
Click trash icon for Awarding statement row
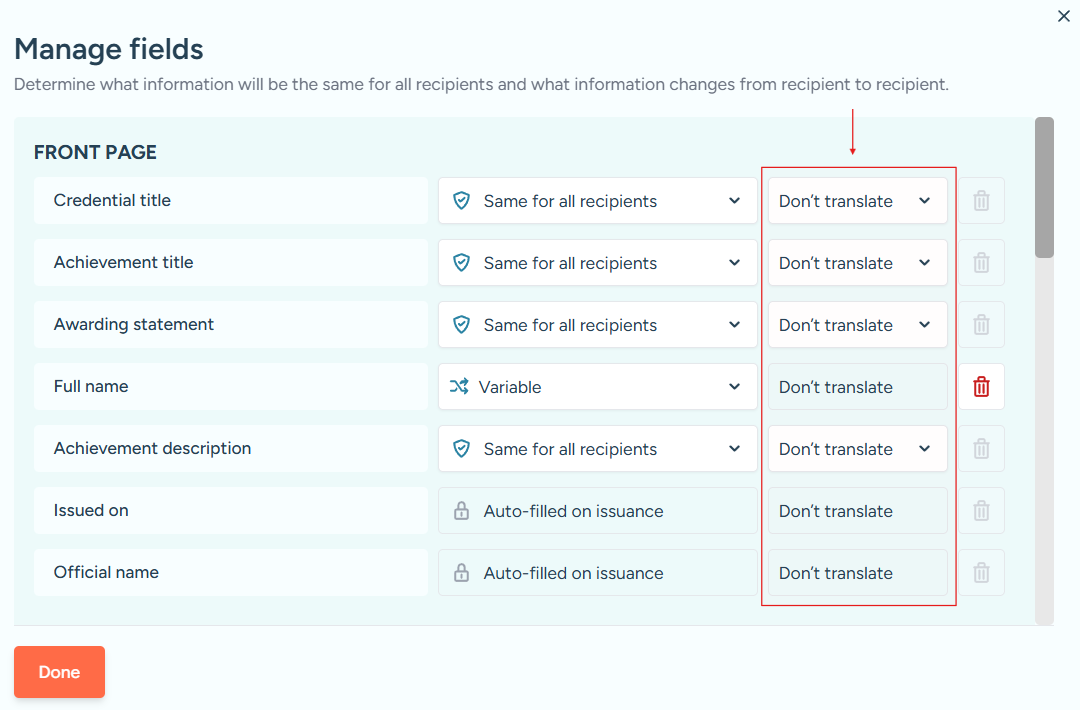coord(981,325)
